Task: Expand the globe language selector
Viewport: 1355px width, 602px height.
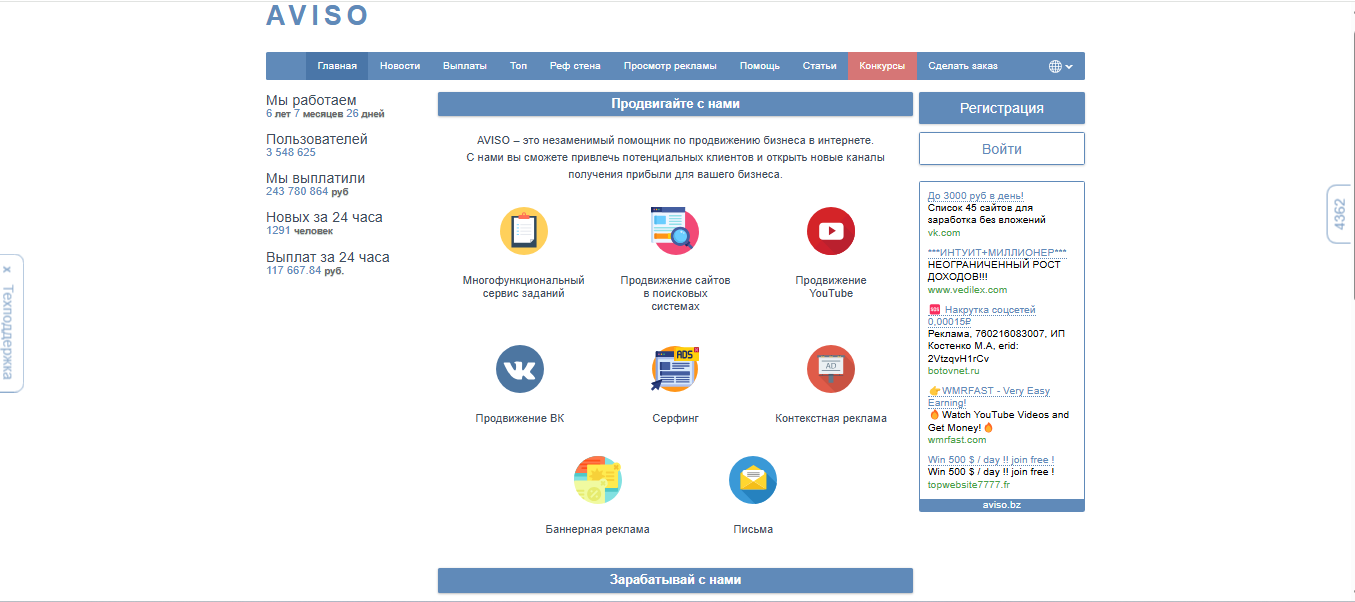Action: point(1061,66)
